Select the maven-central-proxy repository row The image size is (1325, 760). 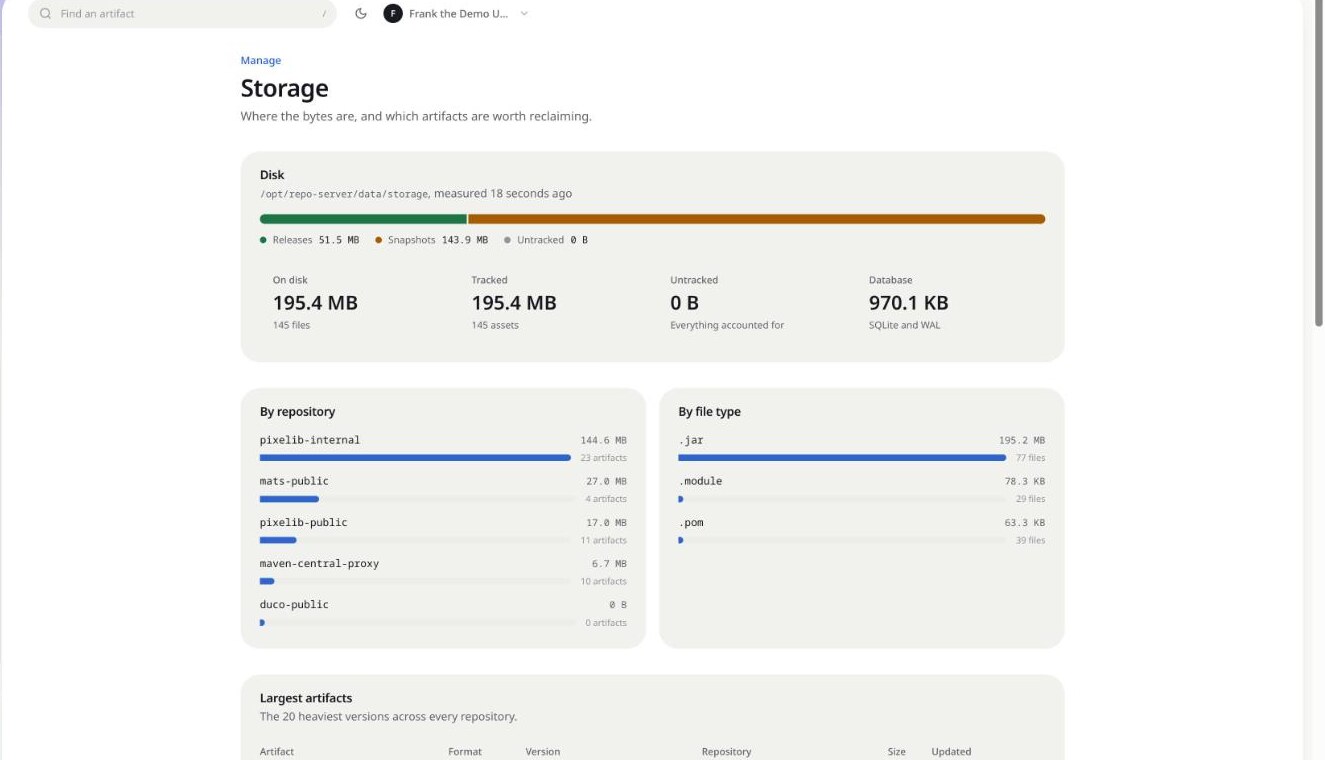pos(443,571)
